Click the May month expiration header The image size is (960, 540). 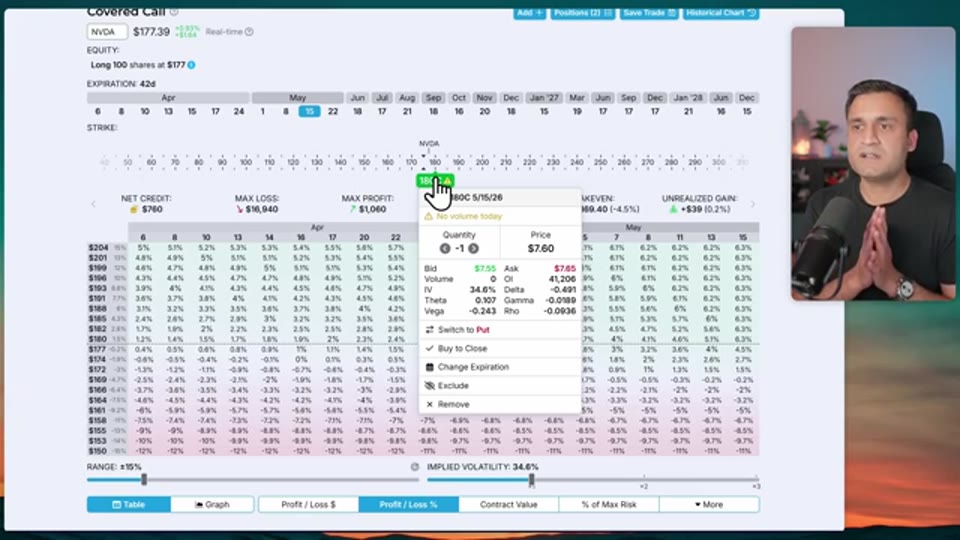coord(298,98)
